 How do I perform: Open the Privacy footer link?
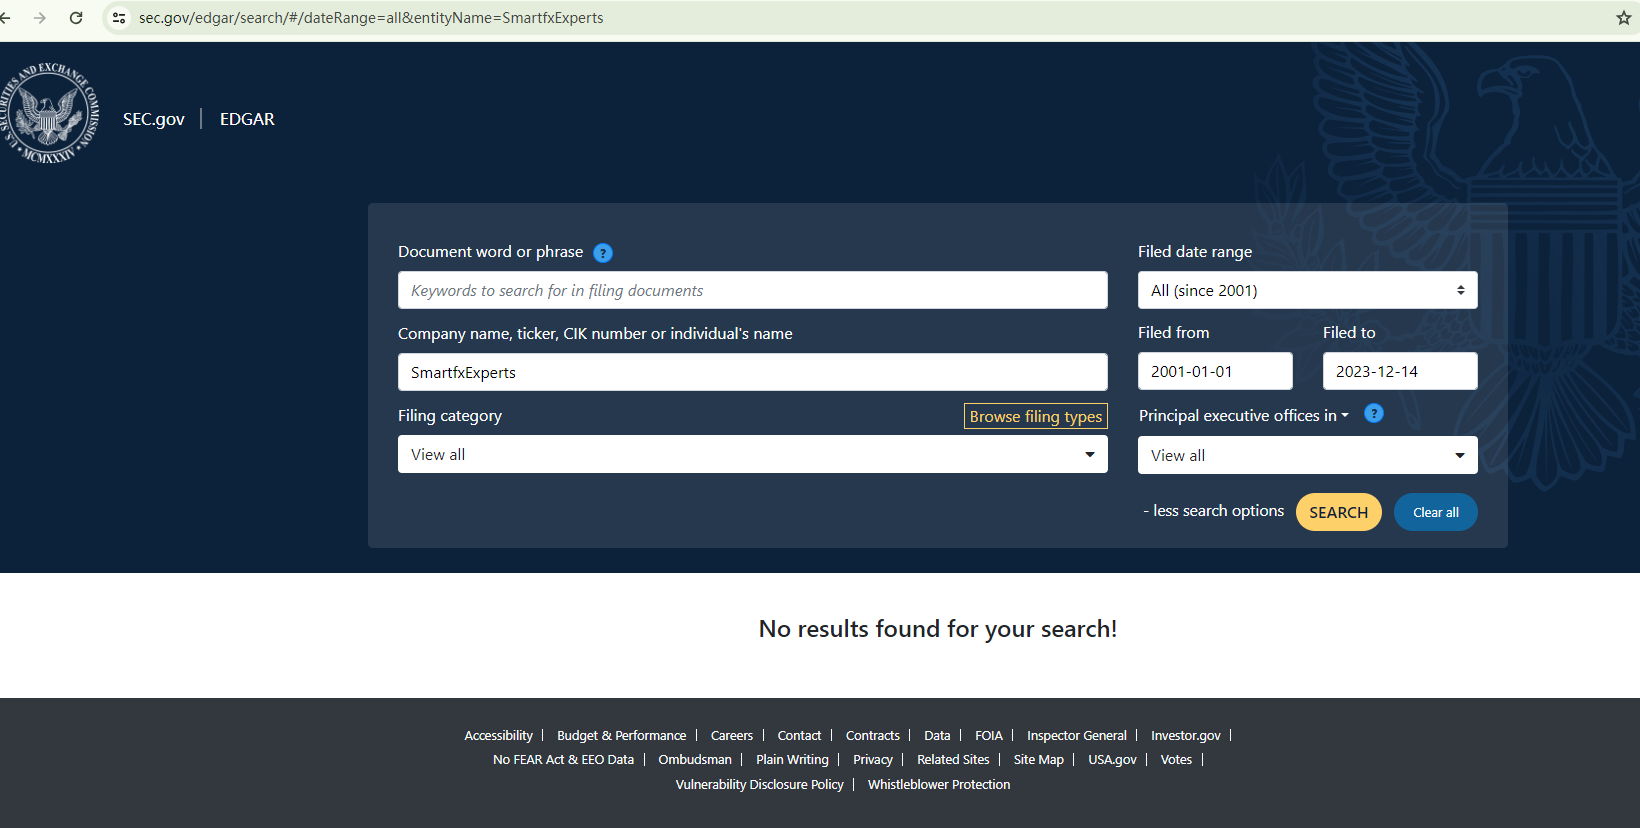tap(873, 760)
